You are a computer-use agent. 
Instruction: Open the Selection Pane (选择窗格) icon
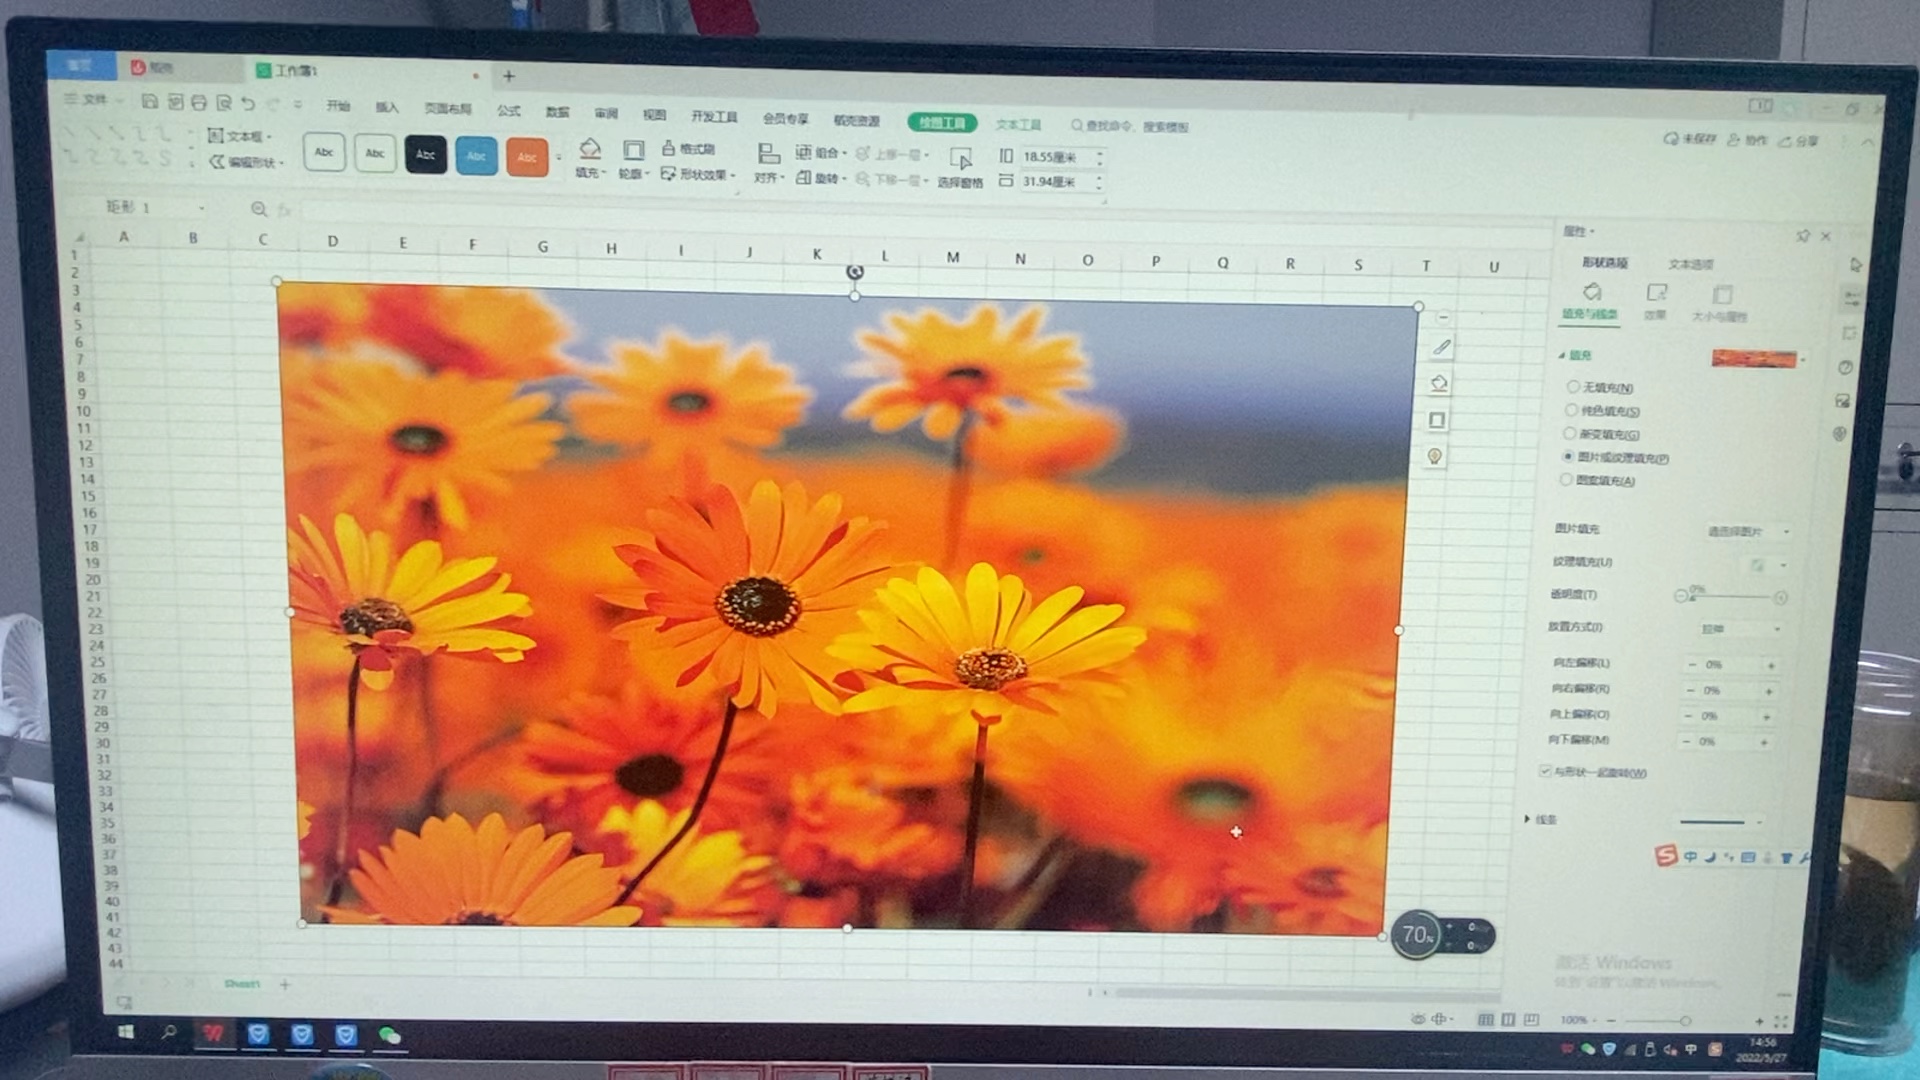pyautogui.click(x=960, y=160)
